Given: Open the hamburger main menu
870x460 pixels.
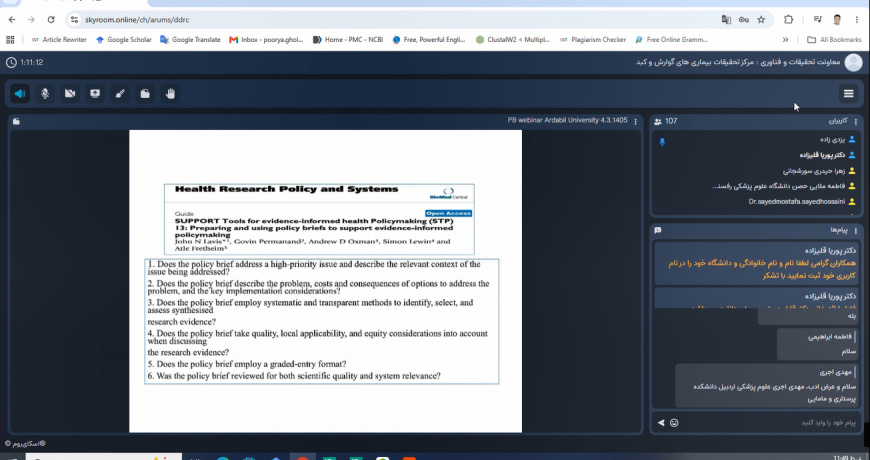Looking at the screenshot, I should click(x=848, y=94).
